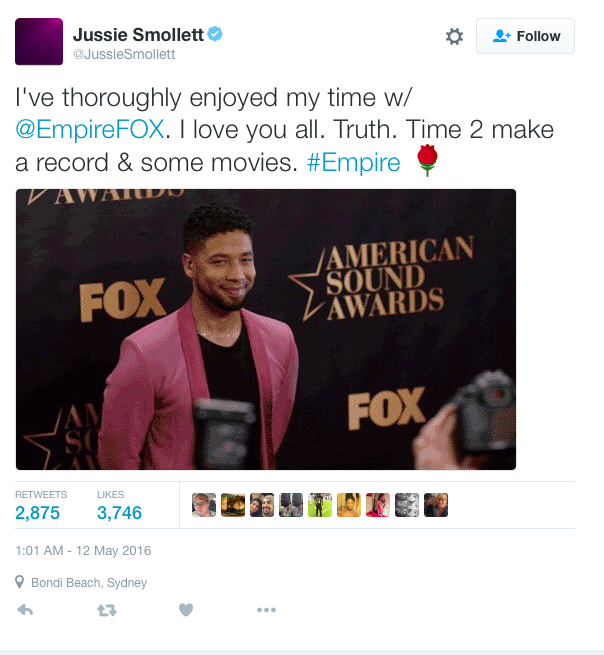
Task: Click the Bondi Beach, Sydney location
Action: (x=89, y=582)
